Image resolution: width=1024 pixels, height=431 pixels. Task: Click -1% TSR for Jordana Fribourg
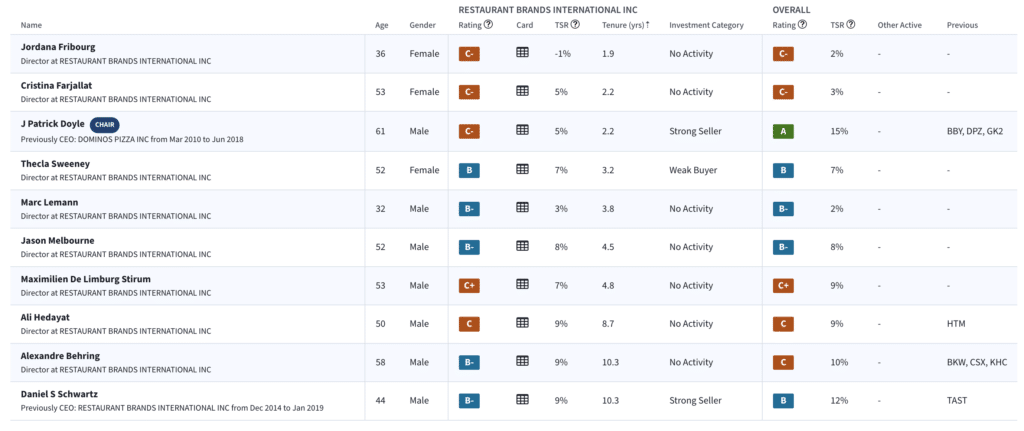click(x=562, y=54)
